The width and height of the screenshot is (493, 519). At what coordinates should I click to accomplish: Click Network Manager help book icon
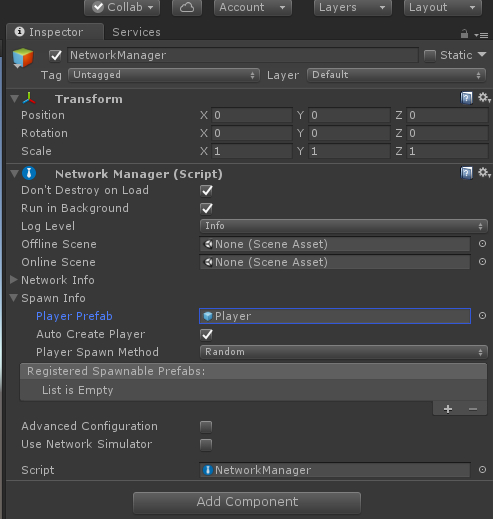coord(466,173)
